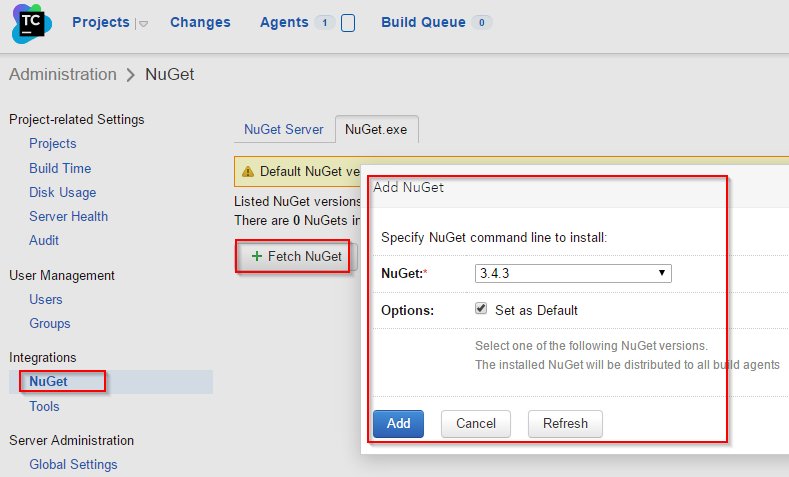Click the Build Queue count badge
The image size is (789, 477).
(482, 23)
